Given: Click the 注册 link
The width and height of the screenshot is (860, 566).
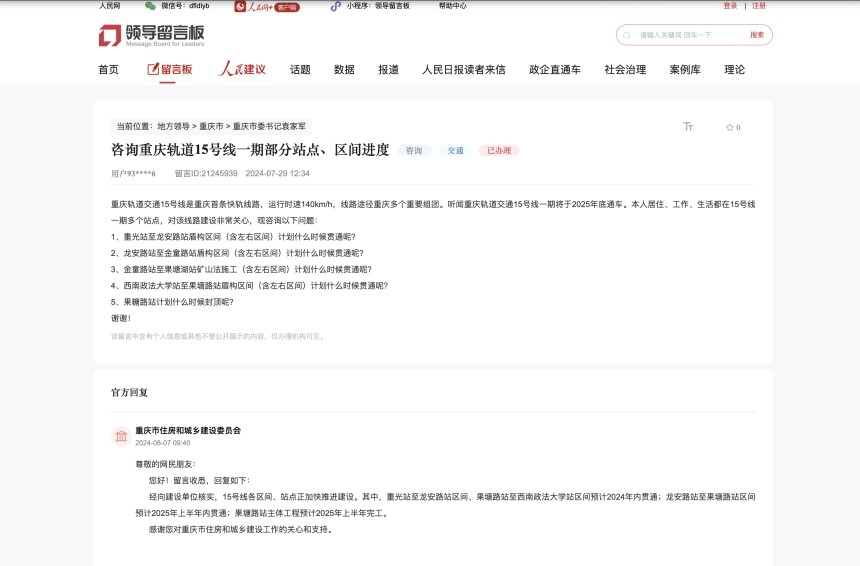Looking at the screenshot, I should (759, 6).
